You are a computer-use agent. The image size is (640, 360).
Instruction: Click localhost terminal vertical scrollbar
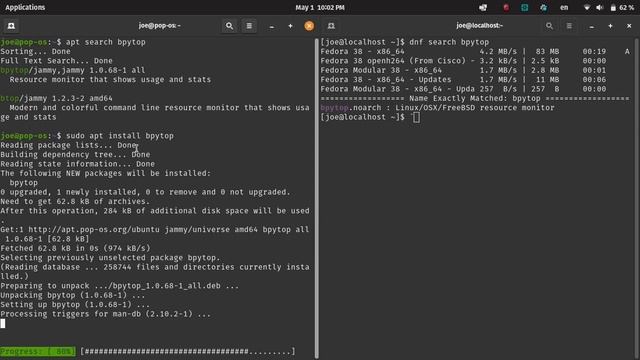[x=636, y=198]
